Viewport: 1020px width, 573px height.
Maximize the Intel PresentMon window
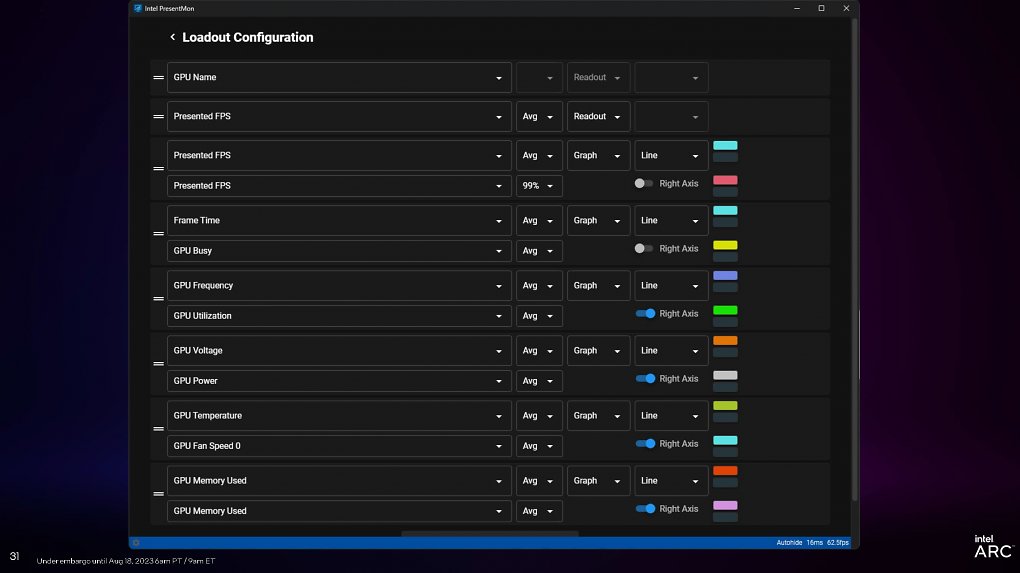pos(821,8)
